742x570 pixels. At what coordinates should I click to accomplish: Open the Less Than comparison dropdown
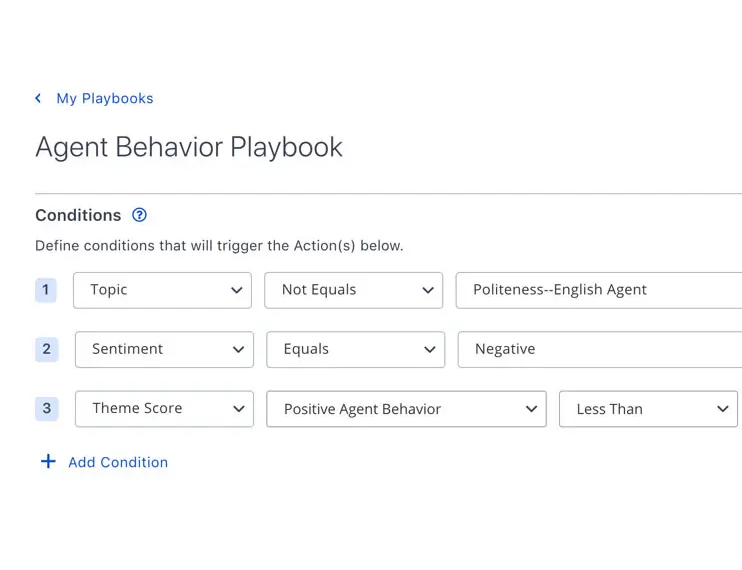click(x=648, y=408)
